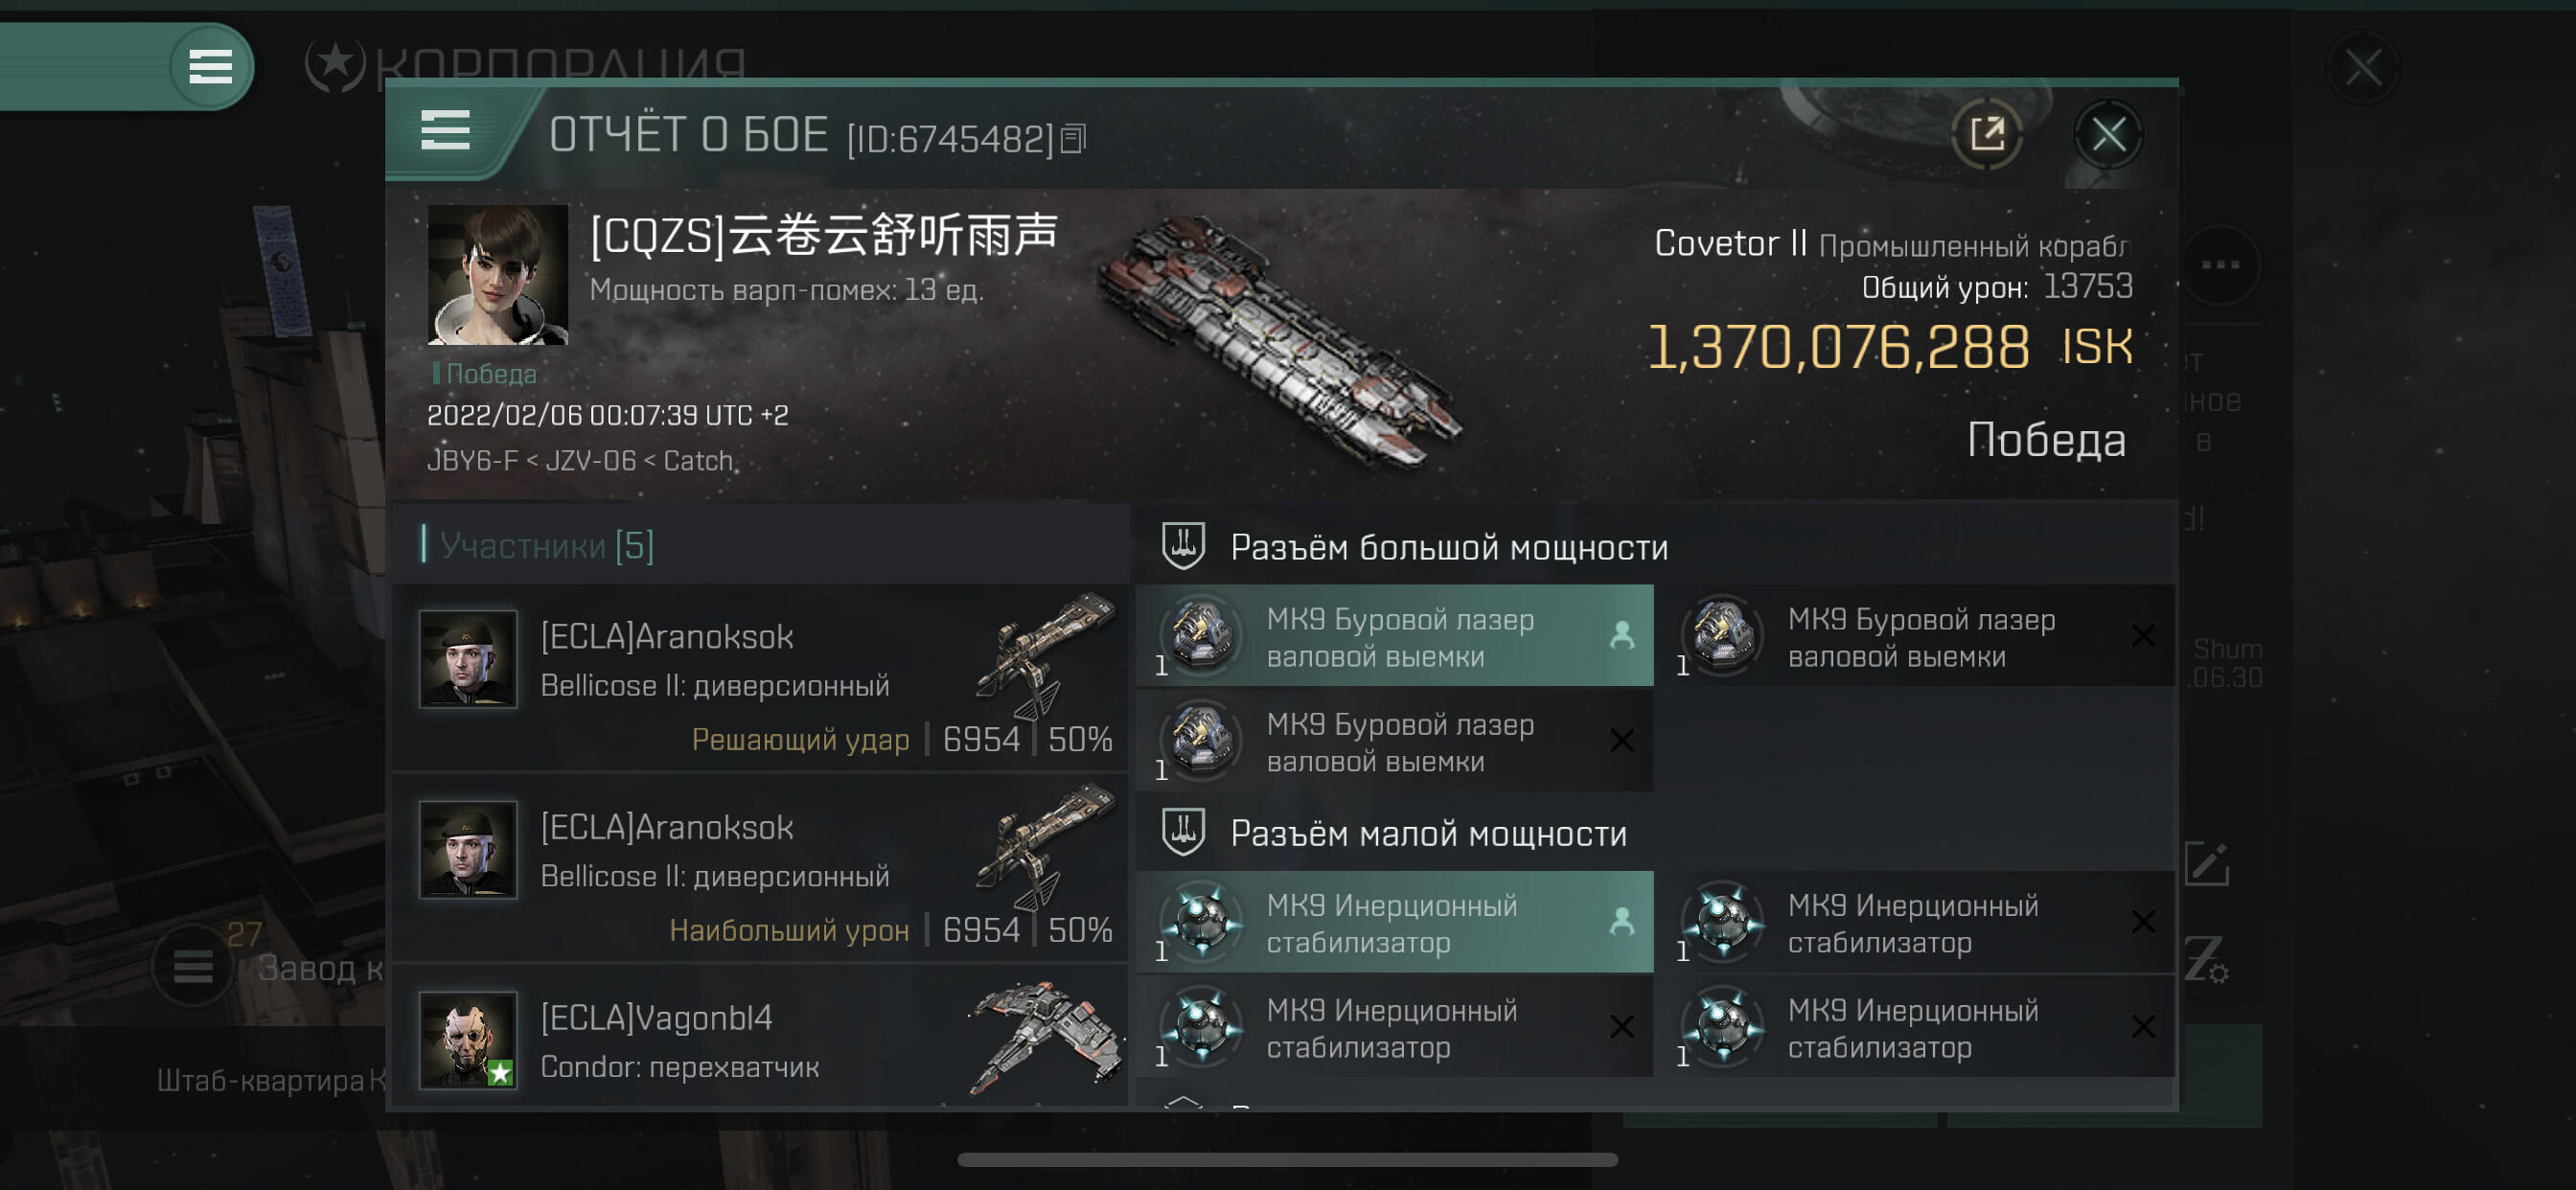Select the Участники [5] tab
Screen dimensions: 2576x1190
coord(546,546)
